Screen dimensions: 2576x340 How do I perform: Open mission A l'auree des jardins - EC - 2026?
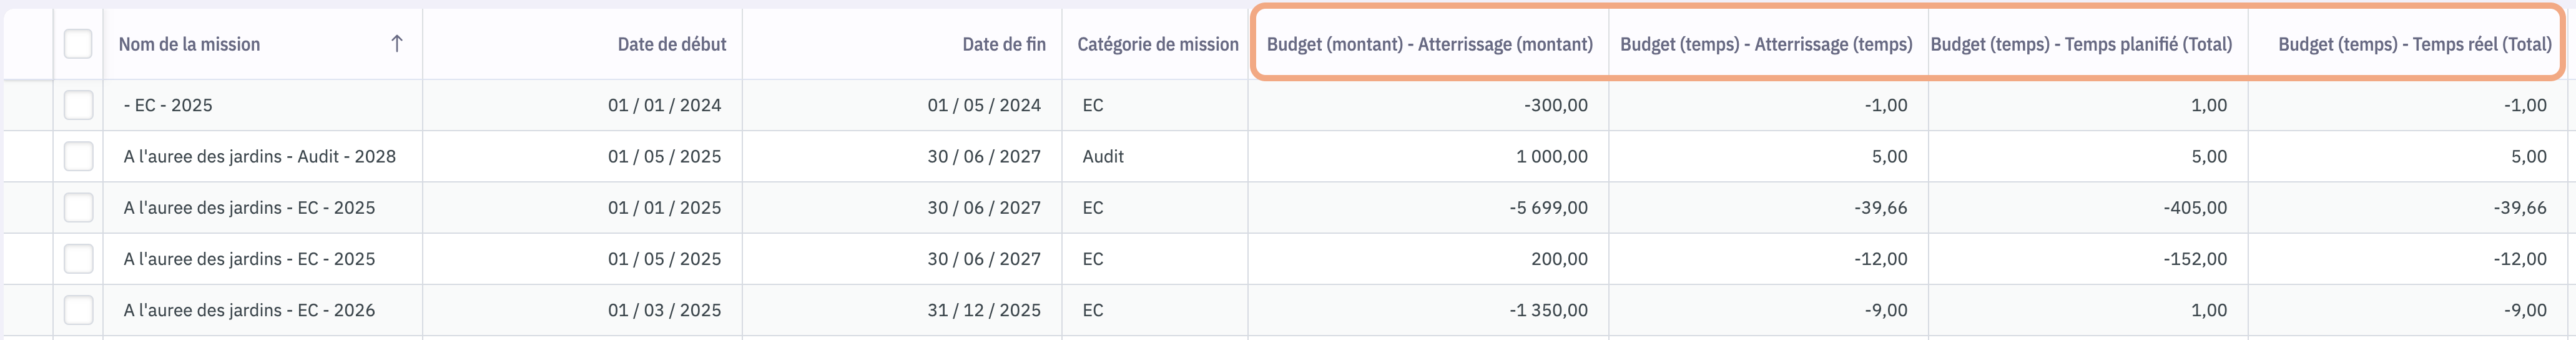(x=249, y=310)
